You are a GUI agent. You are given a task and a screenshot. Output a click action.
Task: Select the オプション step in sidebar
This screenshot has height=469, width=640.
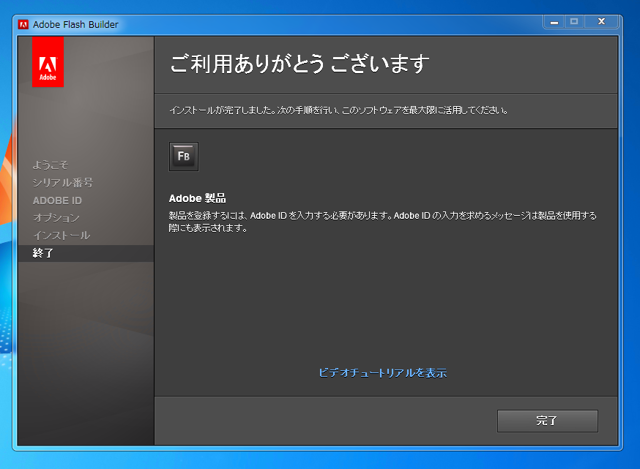pos(56,218)
